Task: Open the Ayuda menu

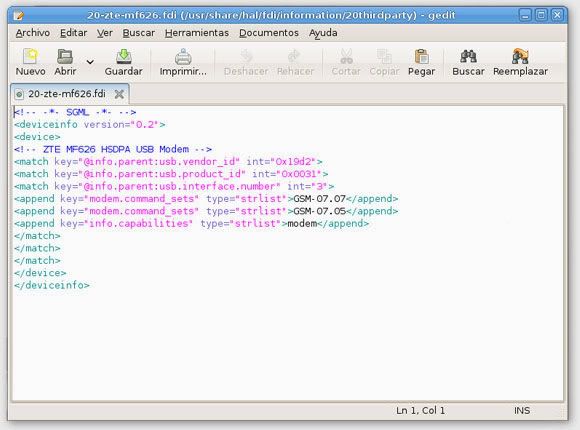Action: [x=323, y=33]
